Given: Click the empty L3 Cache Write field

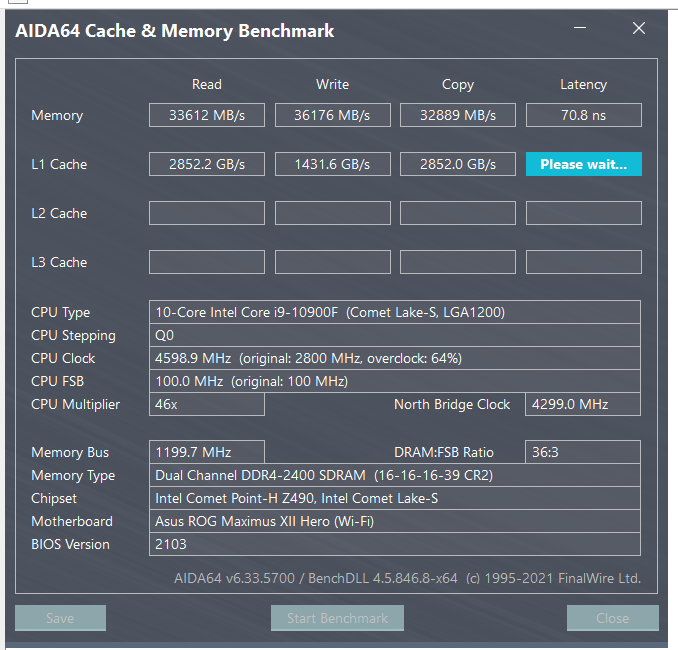Looking at the screenshot, I should [x=333, y=262].
